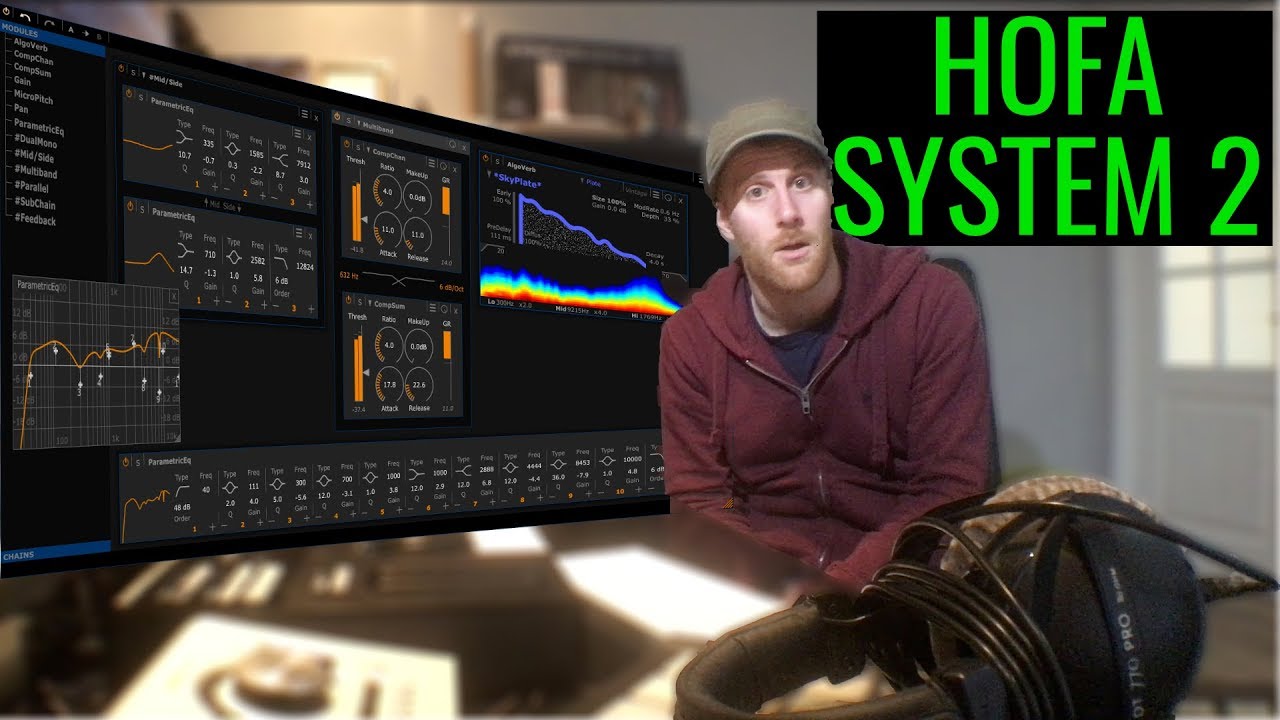Close the floating ParametricEq graph window
1280x720 pixels.
tap(174, 296)
